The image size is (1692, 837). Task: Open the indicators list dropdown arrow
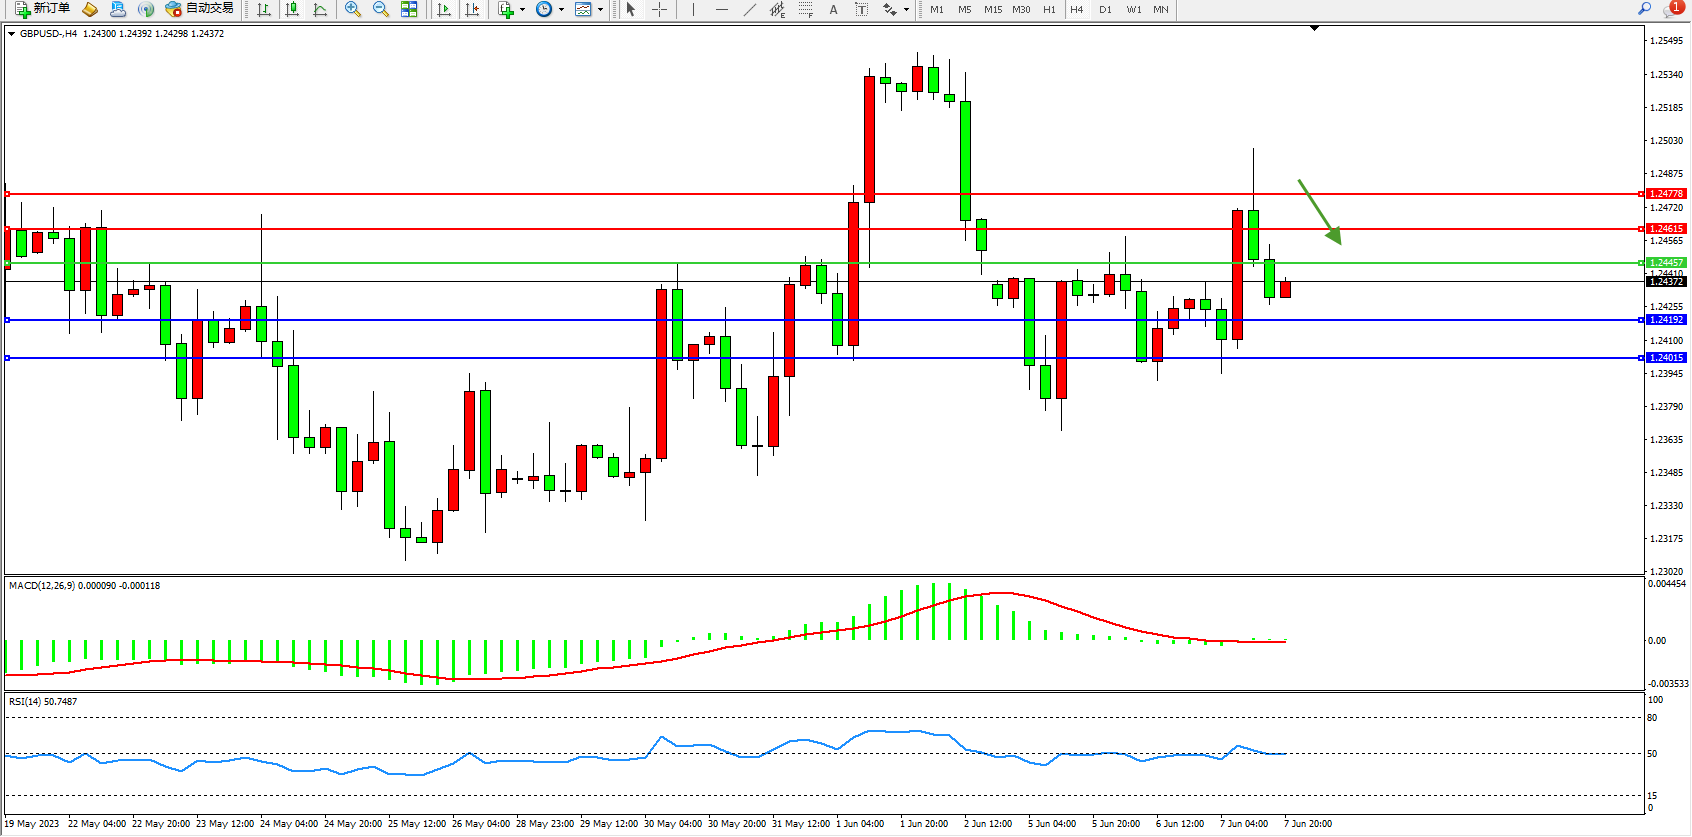pos(523,10)
